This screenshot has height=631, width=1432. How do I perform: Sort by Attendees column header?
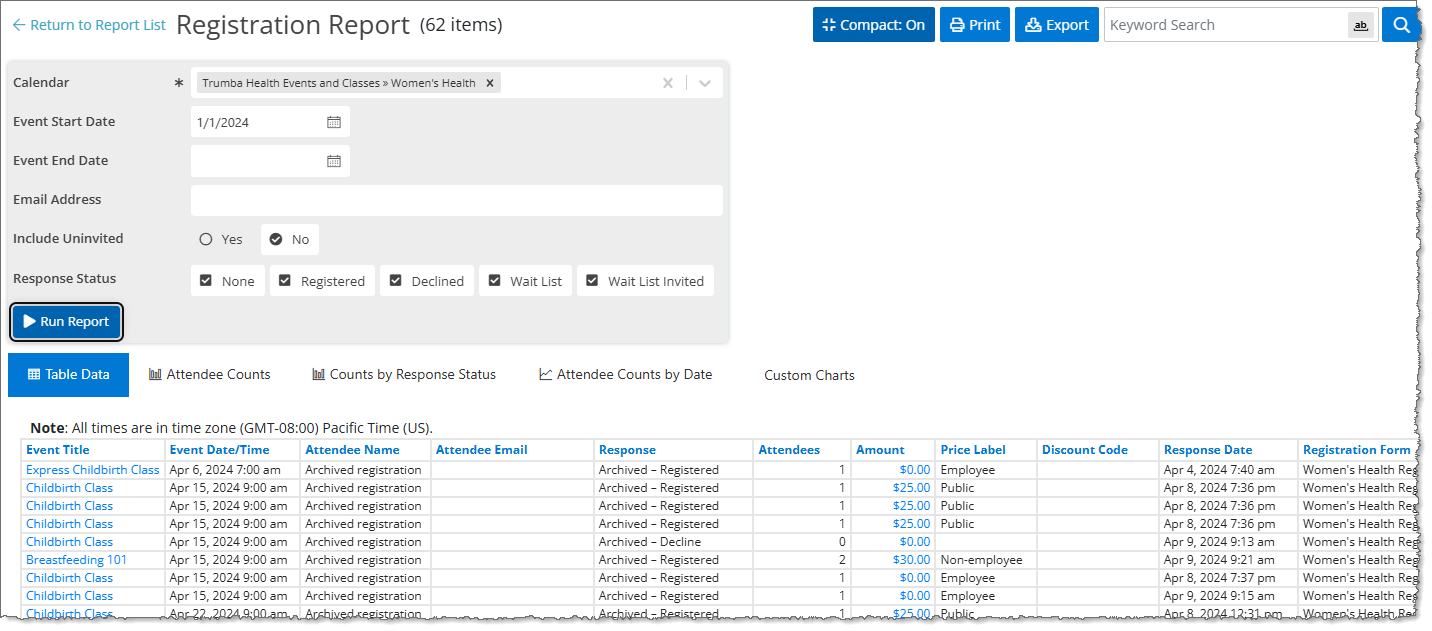pos(789,450)
